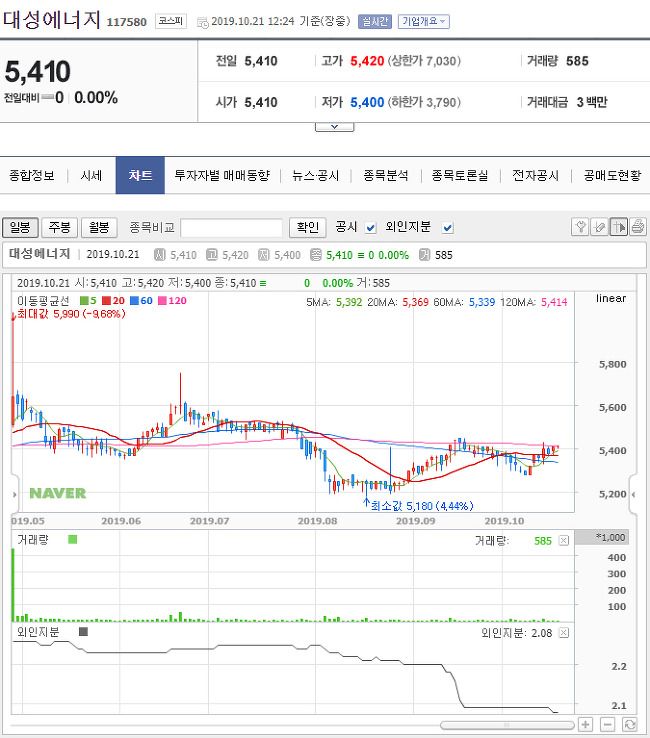Image resolution: width=650 pixels, height=738 pixels.
Task: Click the 120MA 5,414 value
Action: tap(554, 302)
